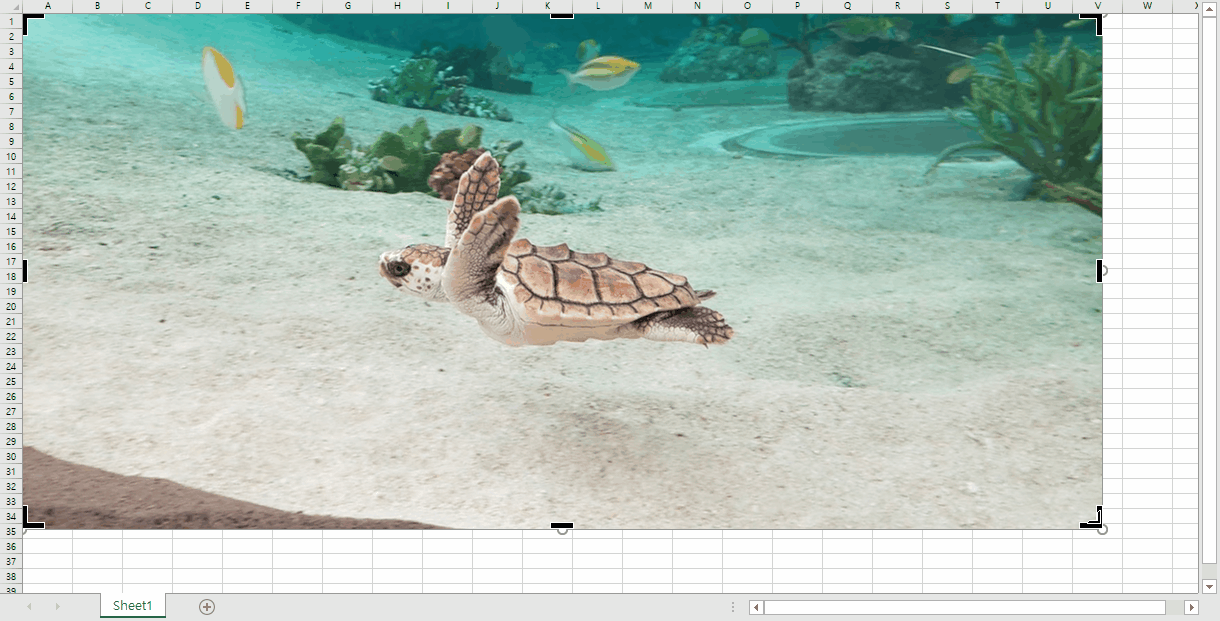This screenshot has height=621, width=1220.
Task: Select column A header
Action: (48, 6)
